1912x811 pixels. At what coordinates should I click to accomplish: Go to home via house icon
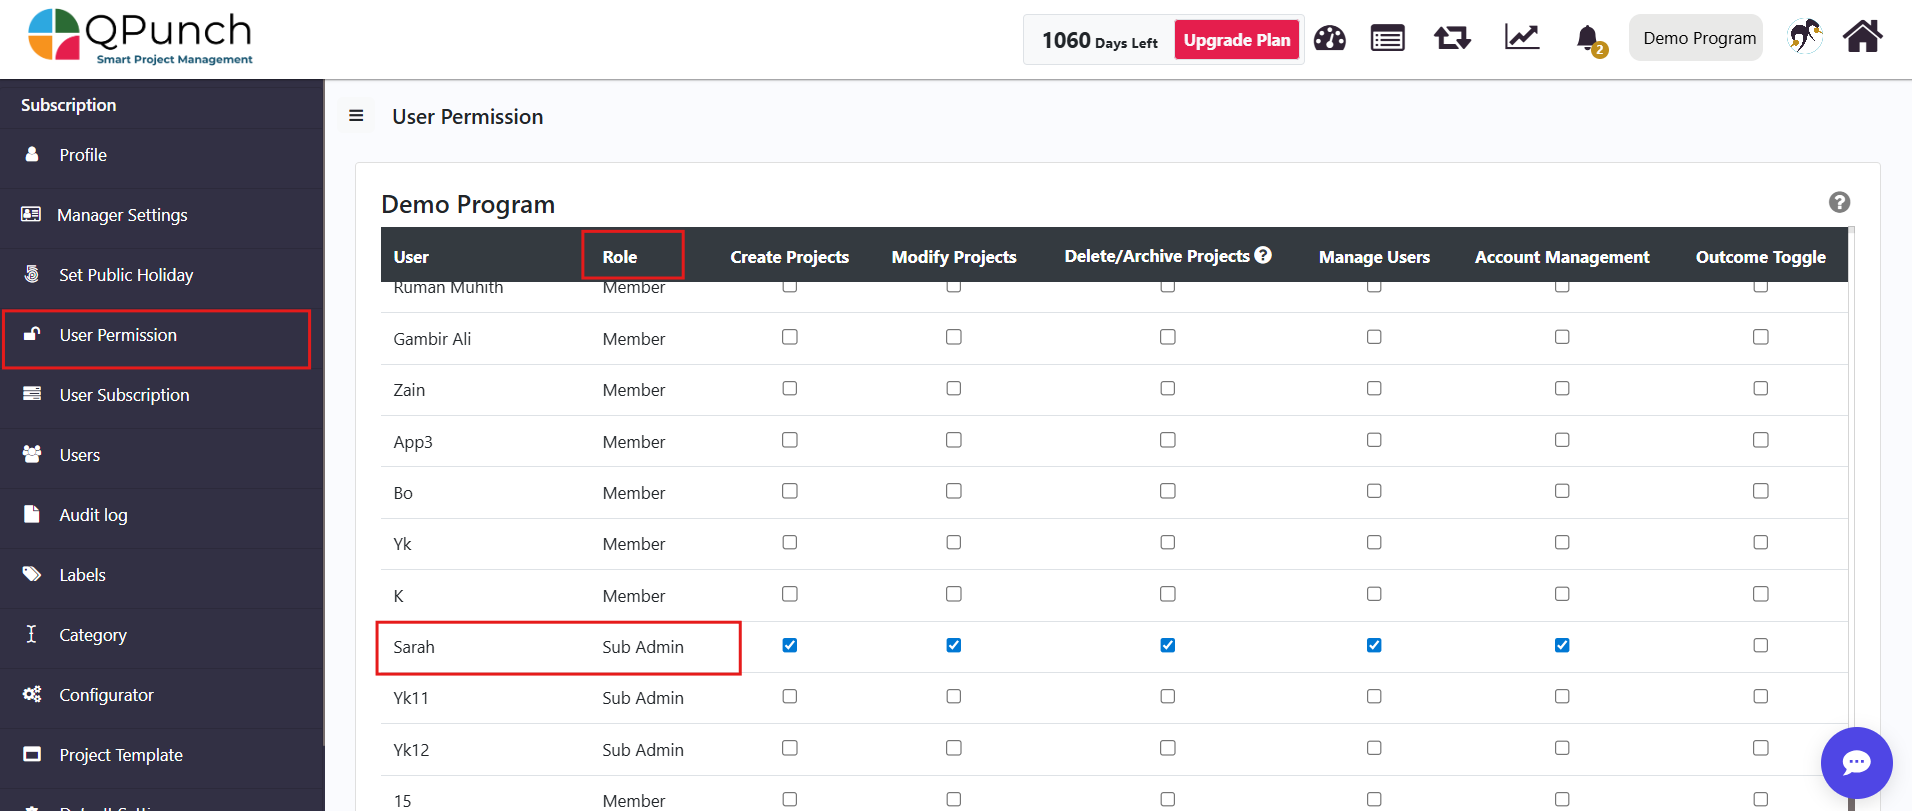click(x=1862, y=37)
